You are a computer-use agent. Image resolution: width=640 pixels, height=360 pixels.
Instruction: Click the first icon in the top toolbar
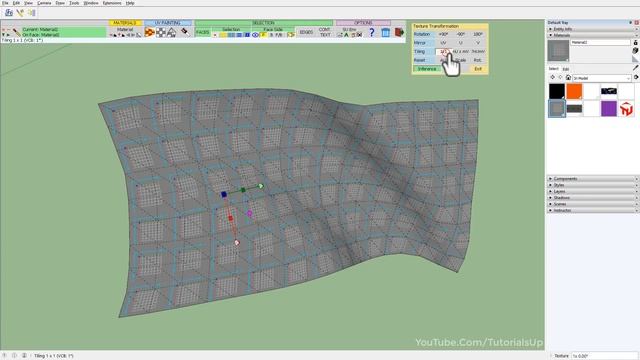(9, 13)
